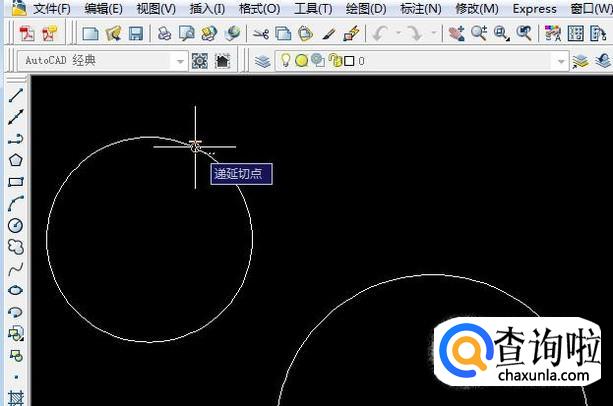This screenshot has width=613, height=406.
Task: Click the layer color square swatch
Action: tap(349, 61)
